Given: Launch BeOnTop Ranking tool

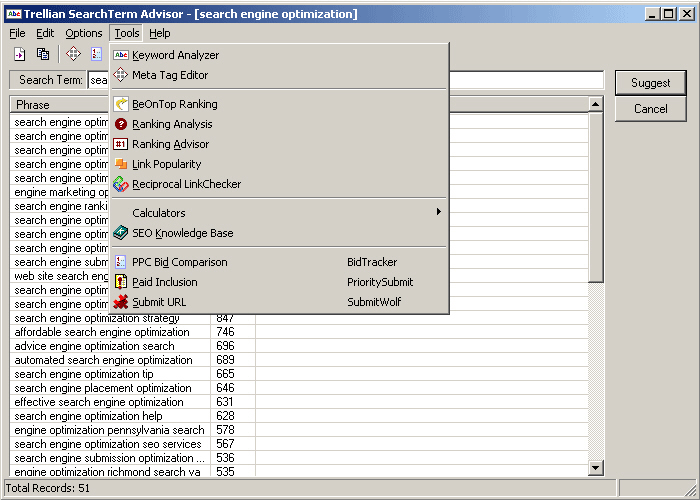Looking at the screenshot, I should click(279, 104).
